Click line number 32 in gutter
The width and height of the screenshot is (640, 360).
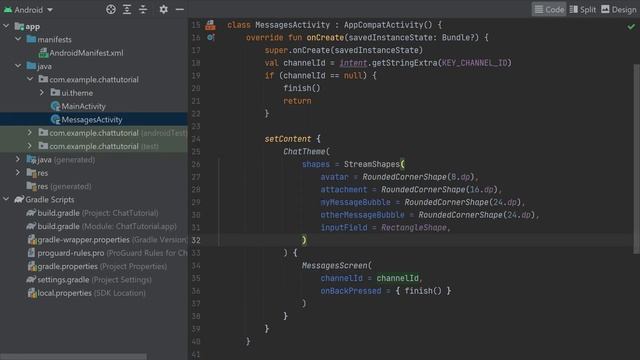point(196,240)
